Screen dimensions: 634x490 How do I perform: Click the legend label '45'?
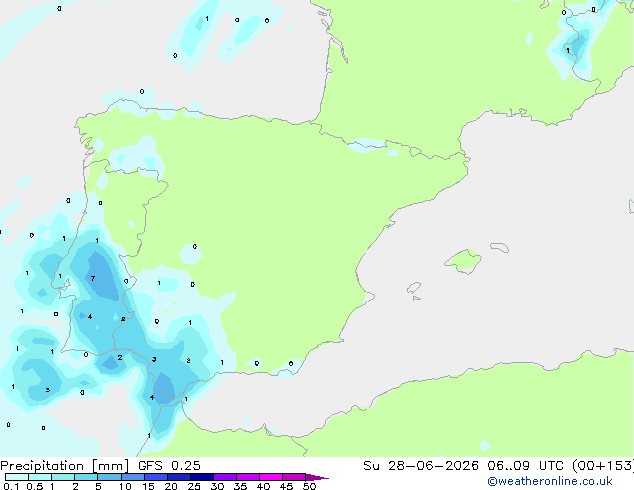(286, 486)
